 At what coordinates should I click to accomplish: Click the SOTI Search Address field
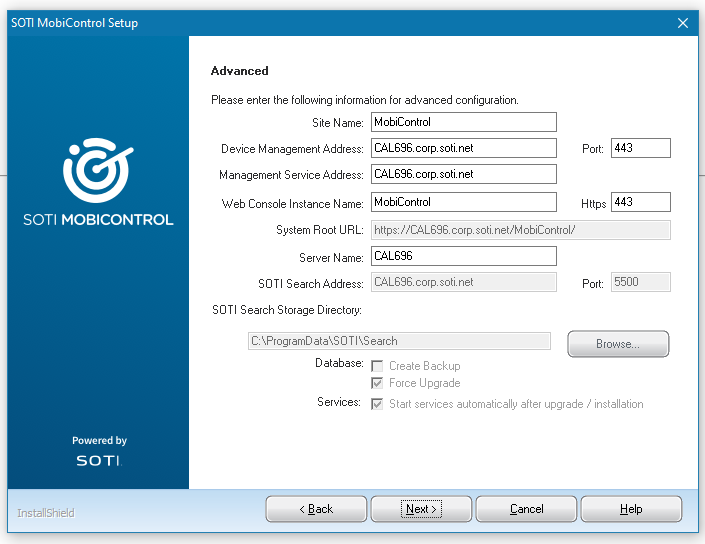(x=464, y=282)
